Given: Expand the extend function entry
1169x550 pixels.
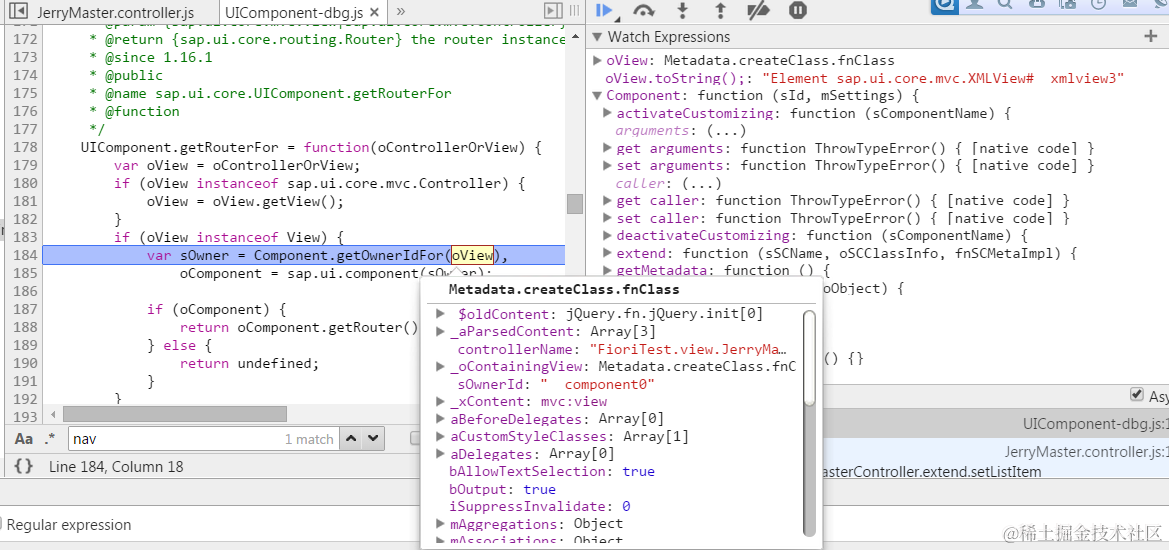Looking at the screenshot, I should [x=607, y=253].
